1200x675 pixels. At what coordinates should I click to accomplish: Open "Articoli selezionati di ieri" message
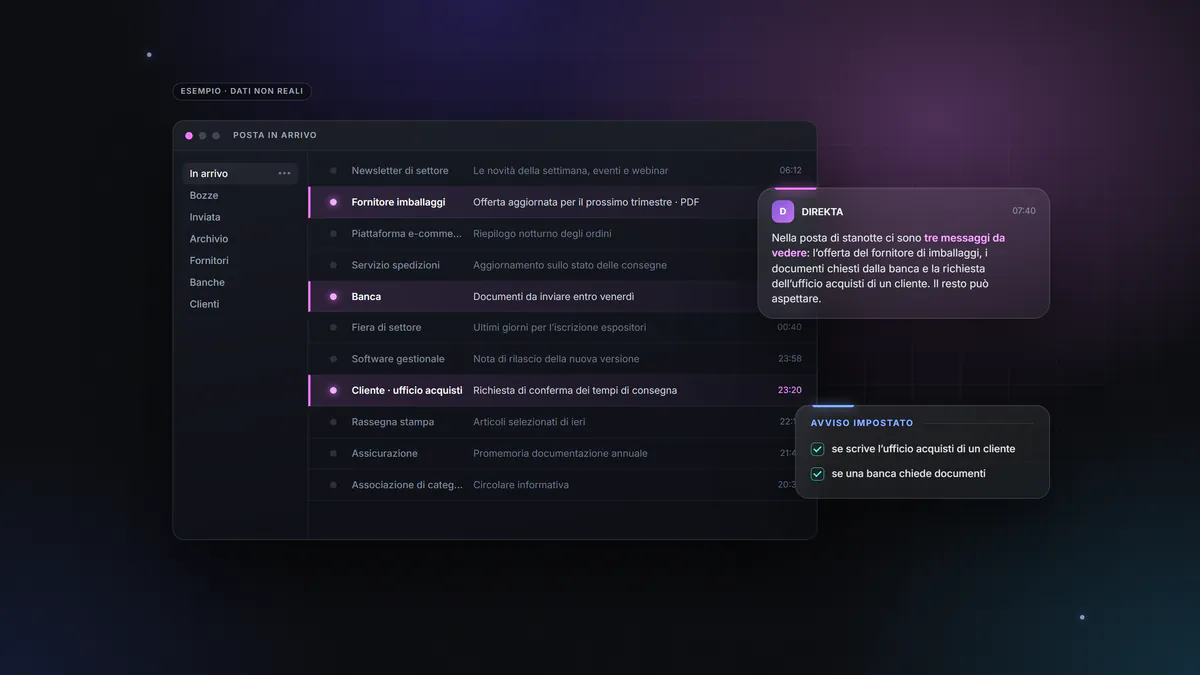562,422
